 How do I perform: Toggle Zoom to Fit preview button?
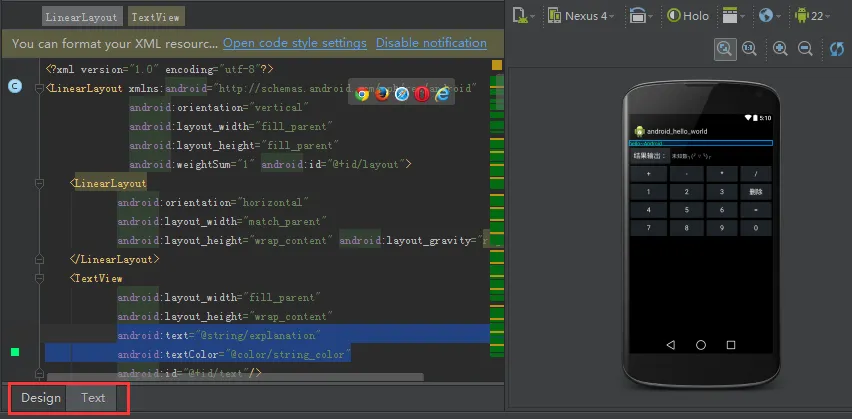click(725, 49)
